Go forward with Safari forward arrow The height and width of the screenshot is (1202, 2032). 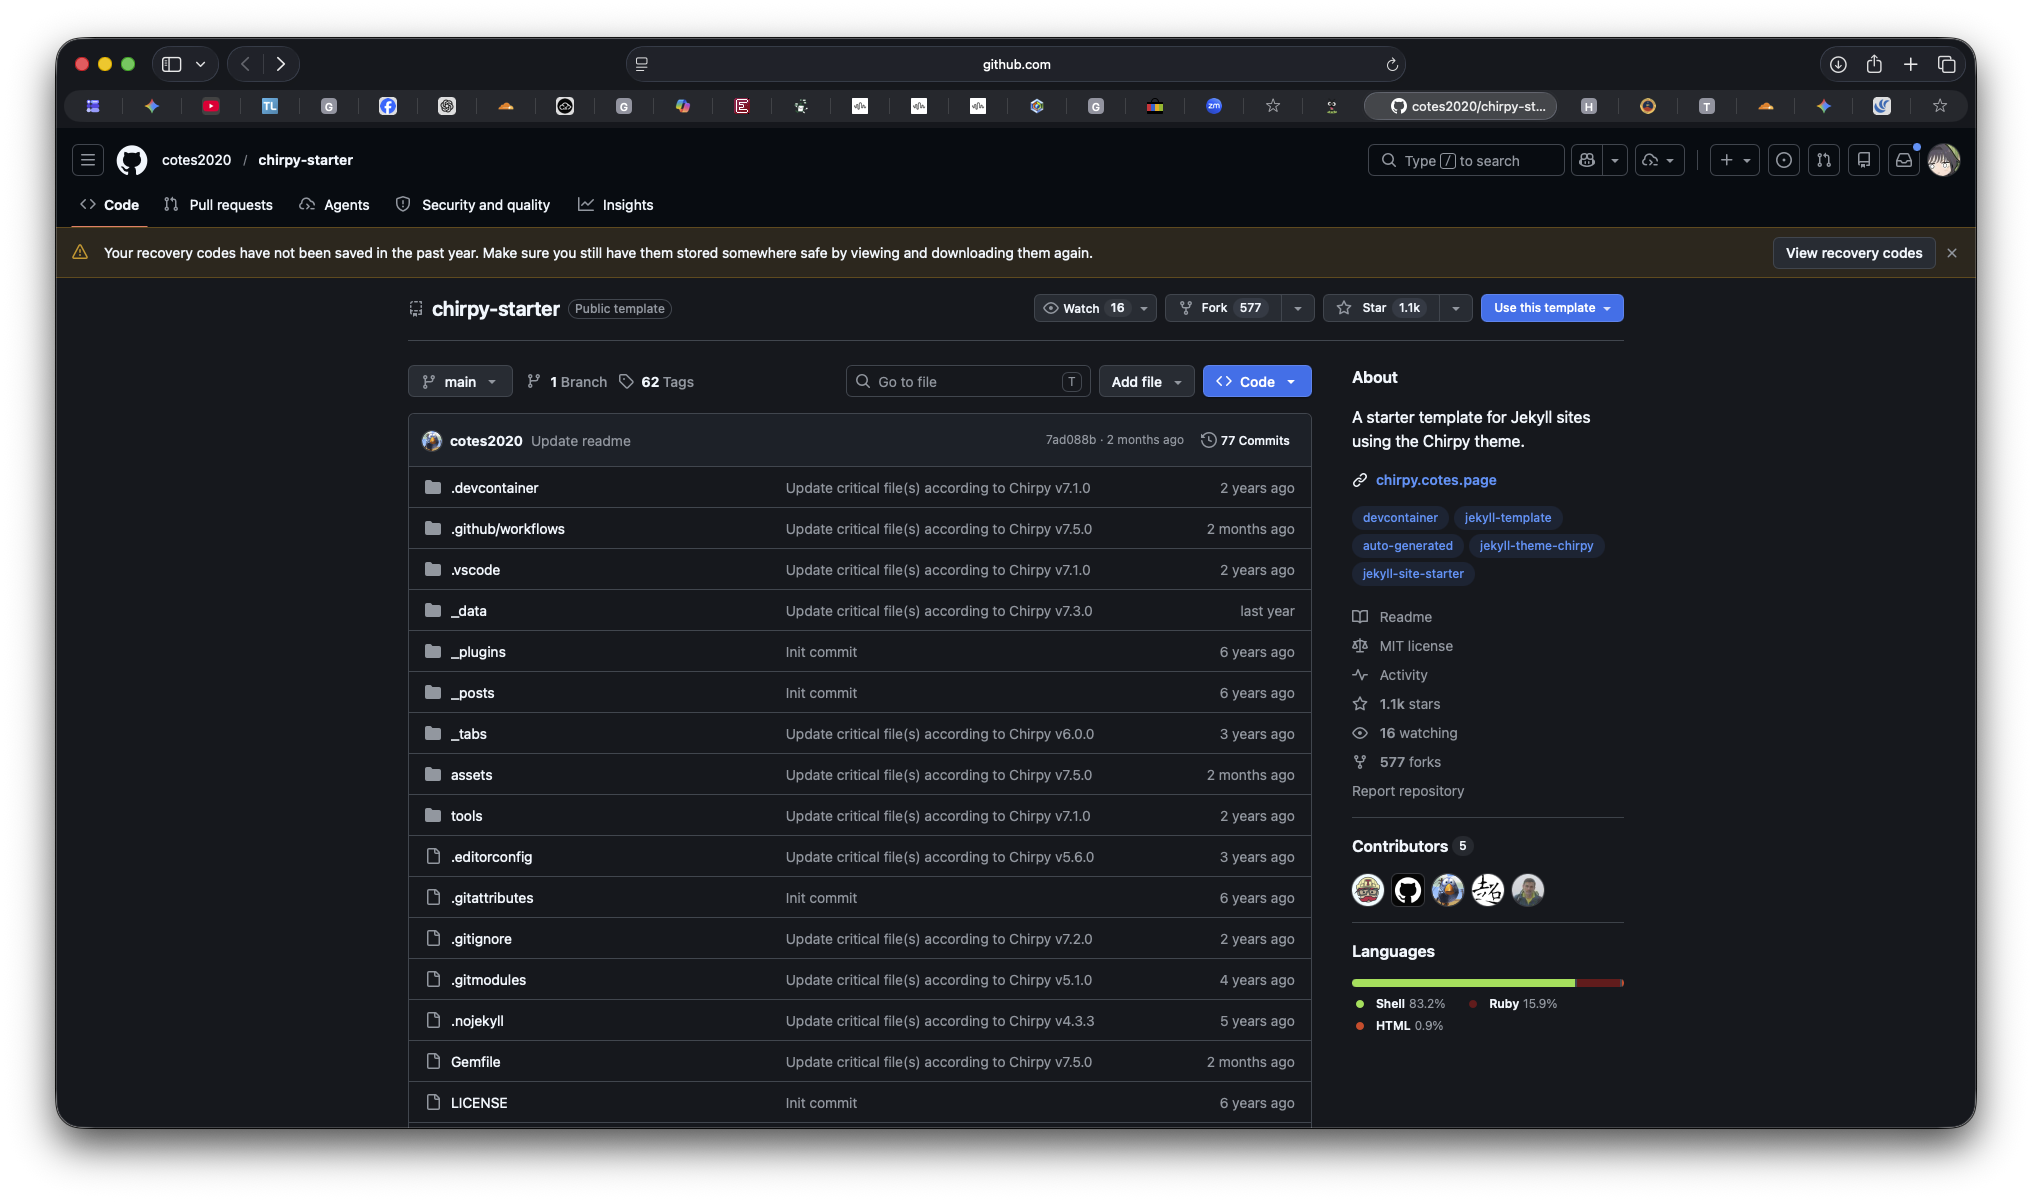pyautogui.click(x=281, y=64)
